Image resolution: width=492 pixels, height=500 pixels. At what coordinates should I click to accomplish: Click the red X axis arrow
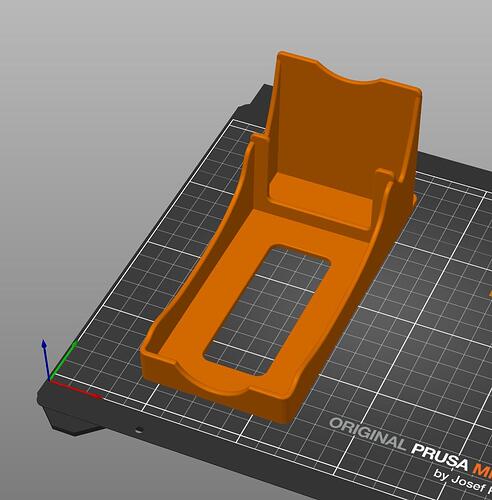tap(76, 389)
